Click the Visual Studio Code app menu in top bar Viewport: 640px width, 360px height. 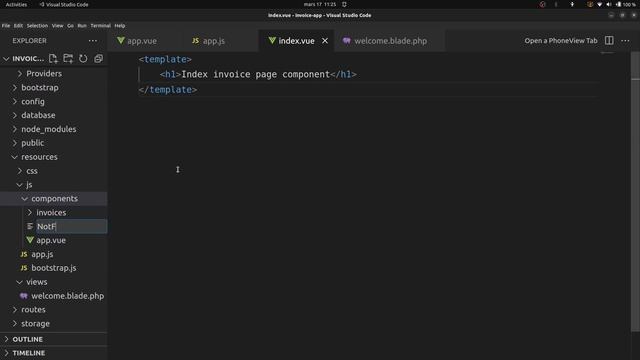[64, 4]
